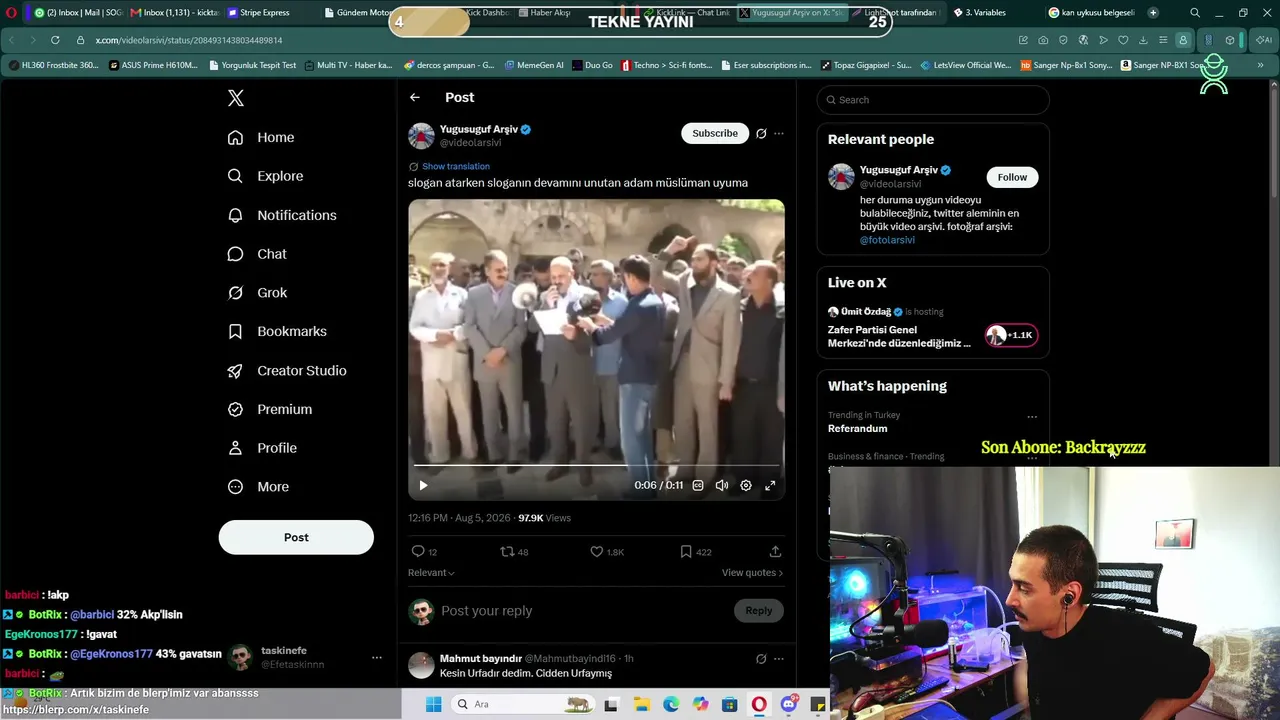Click the share post icon

[x=775, y=552]
